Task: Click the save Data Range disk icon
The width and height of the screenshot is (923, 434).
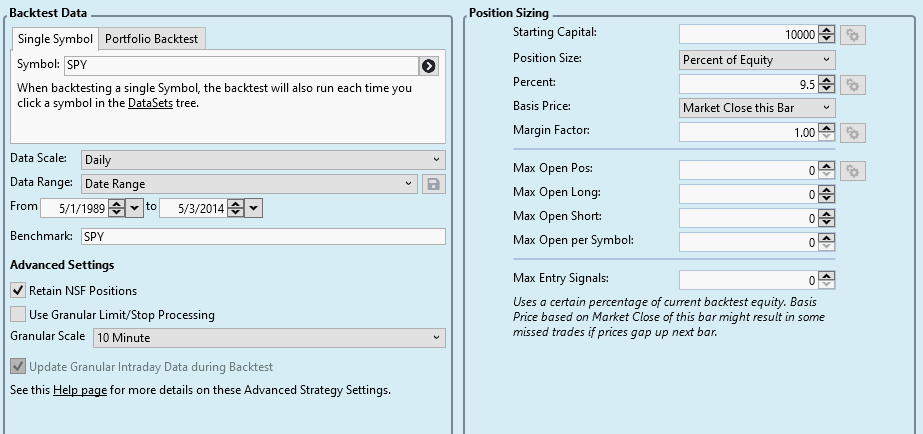Action: [435, 184]
